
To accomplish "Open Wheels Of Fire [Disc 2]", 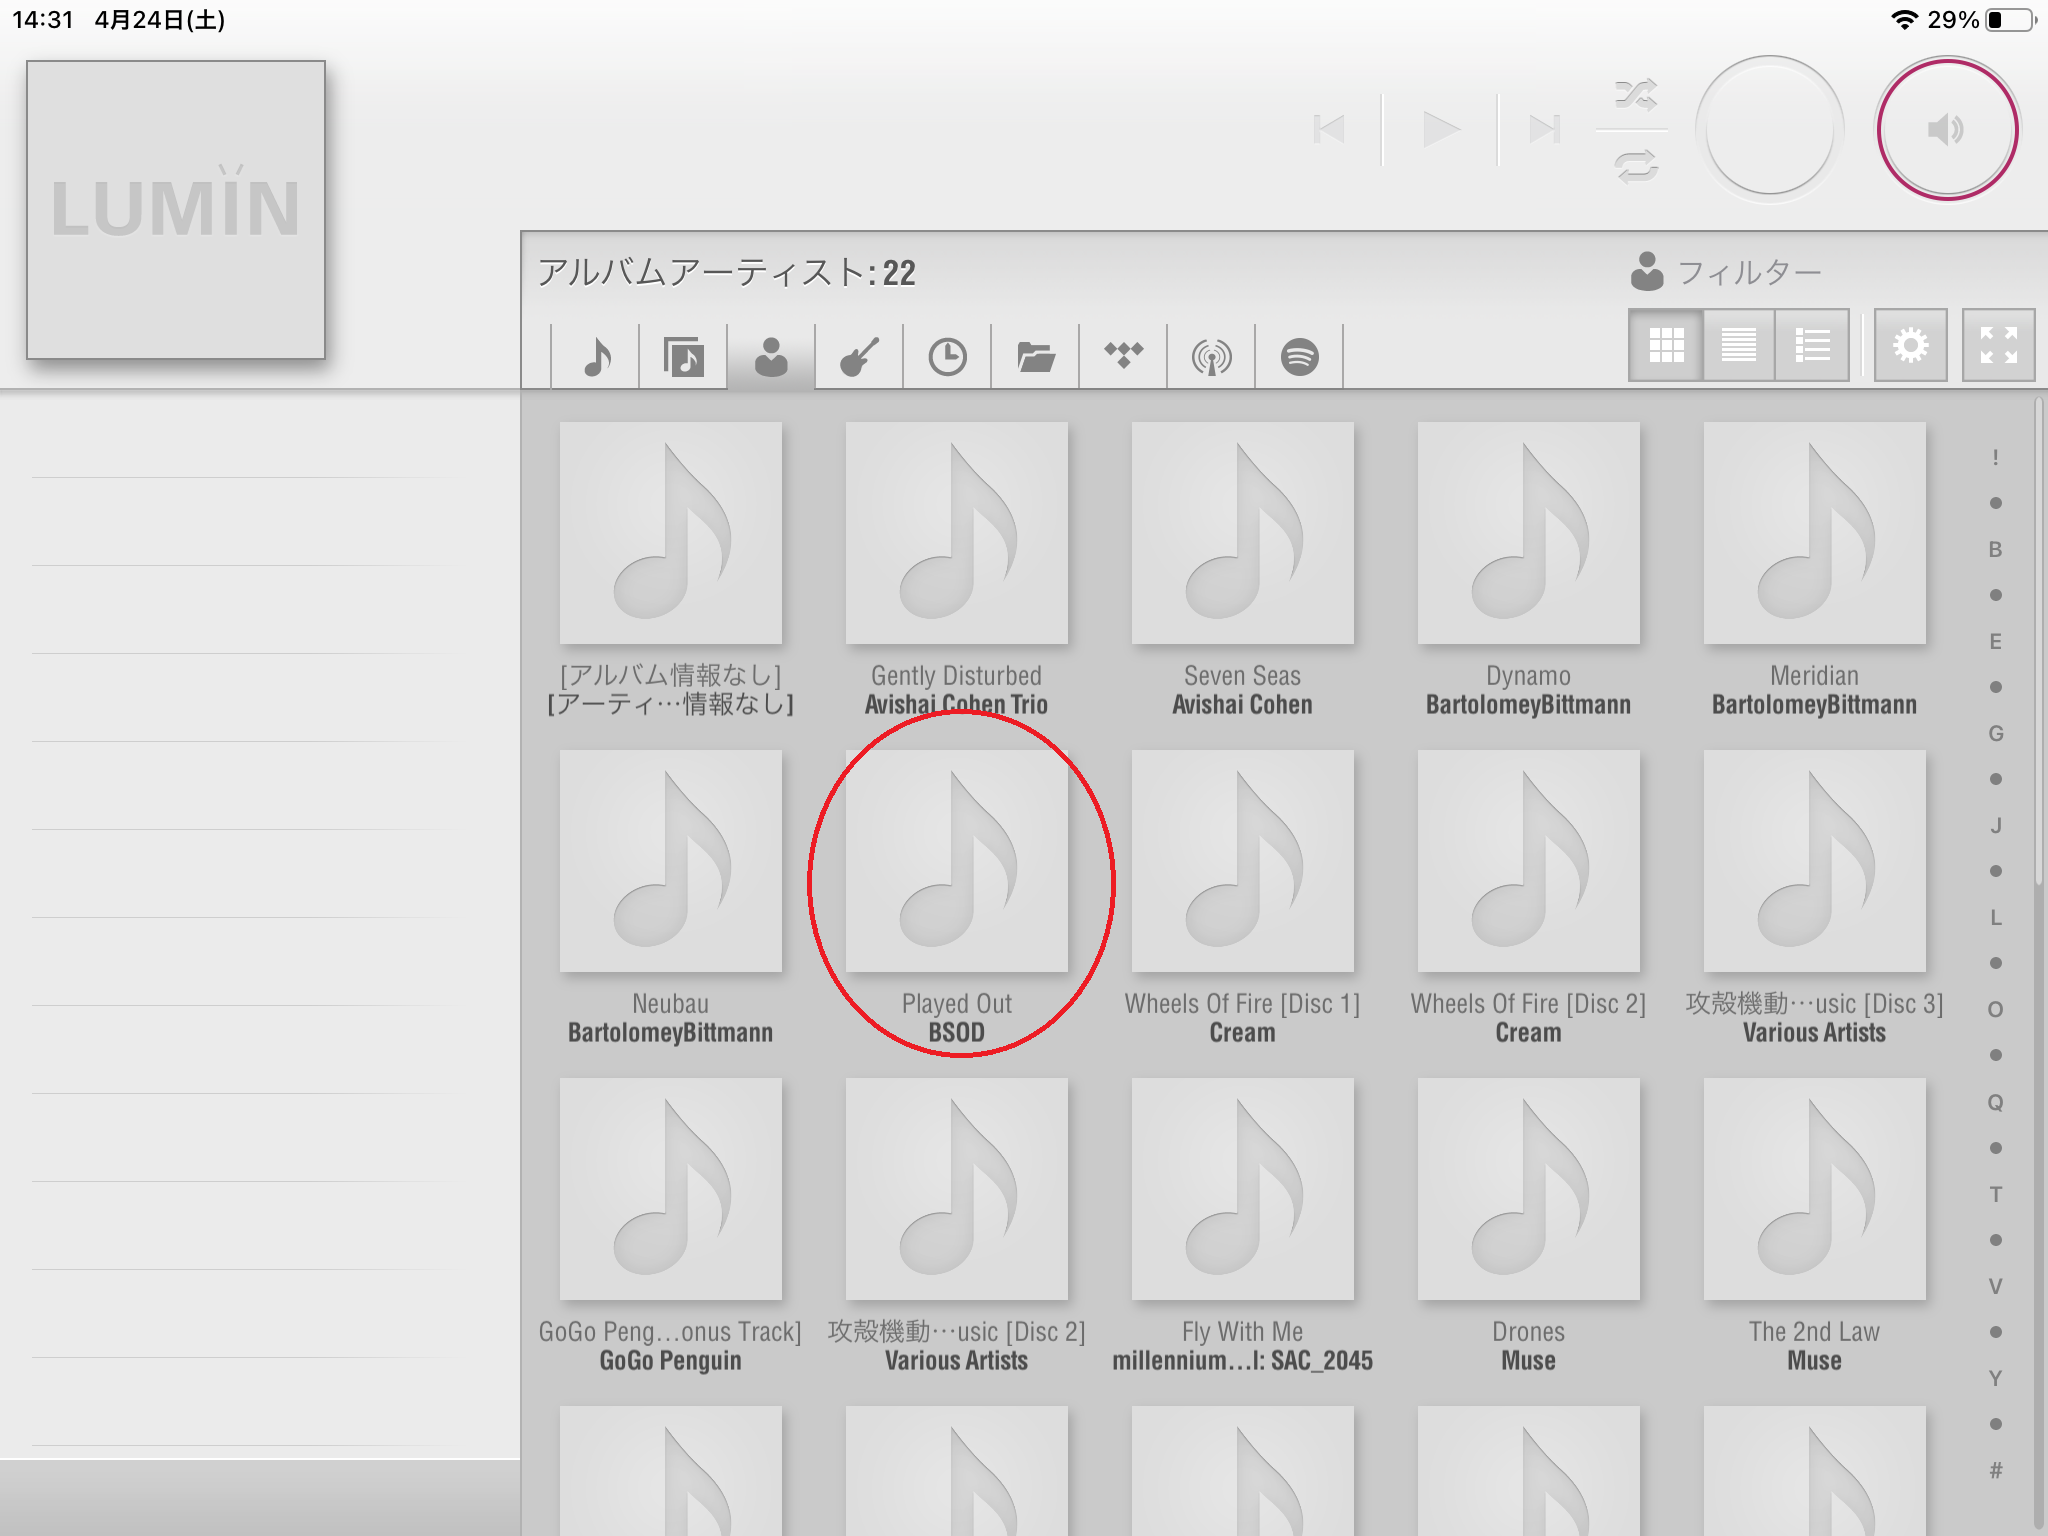I will pos(1529,861).
